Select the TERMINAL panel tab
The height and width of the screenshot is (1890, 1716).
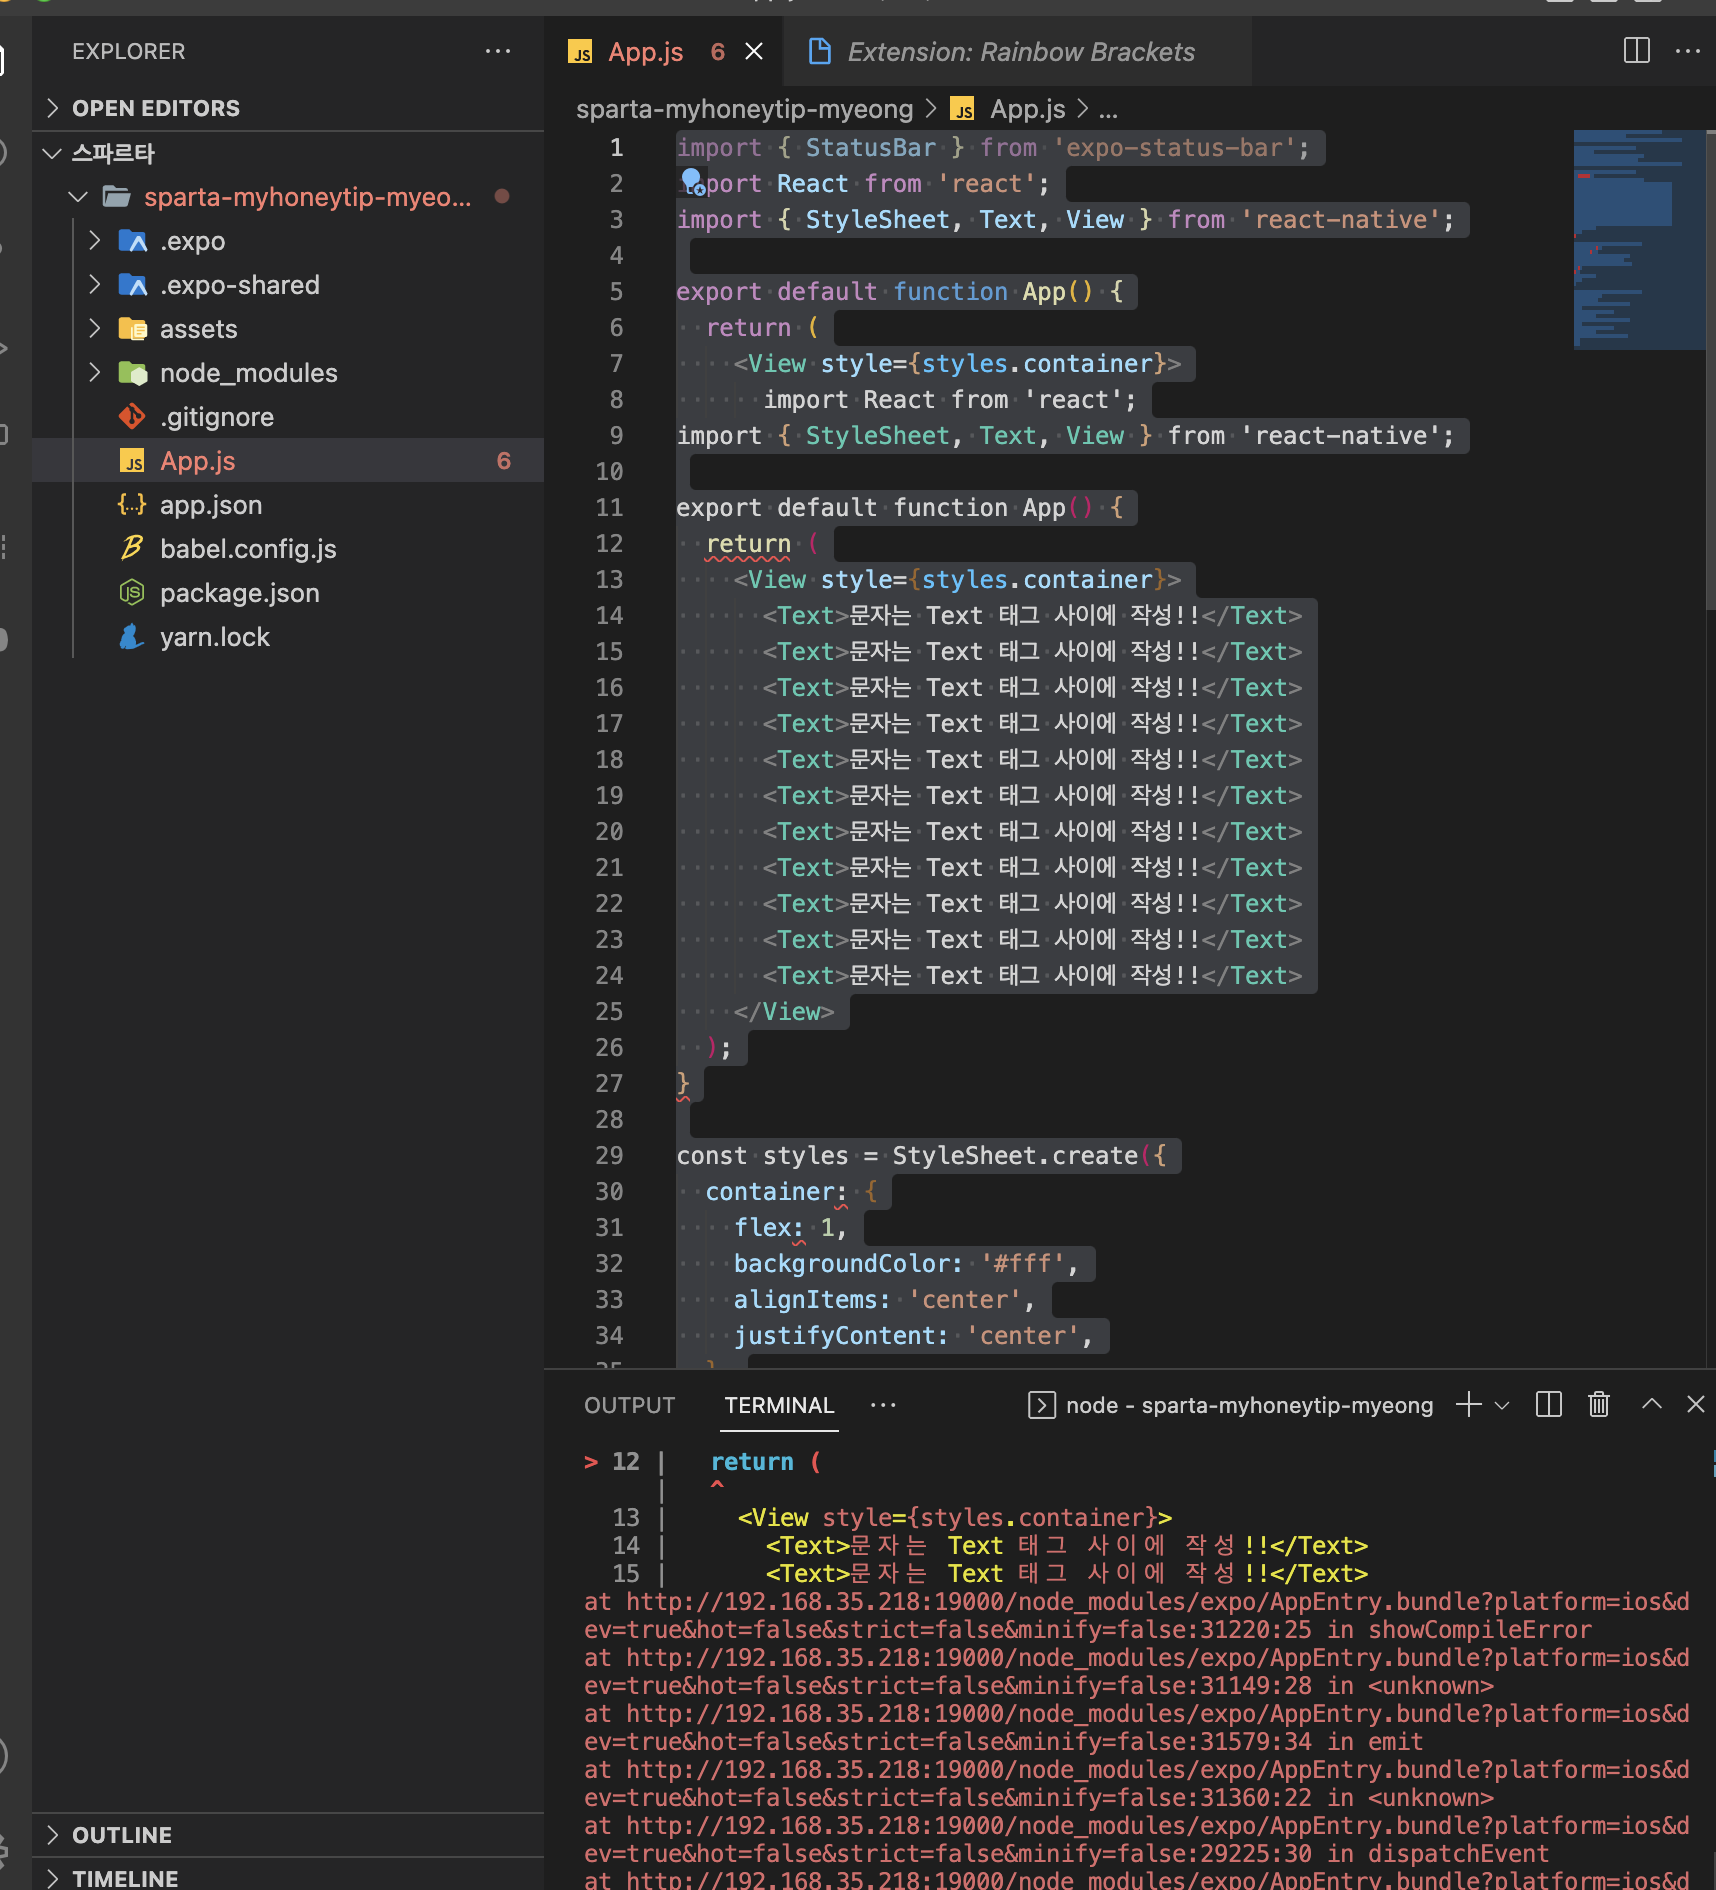(x=779, y=1405)
